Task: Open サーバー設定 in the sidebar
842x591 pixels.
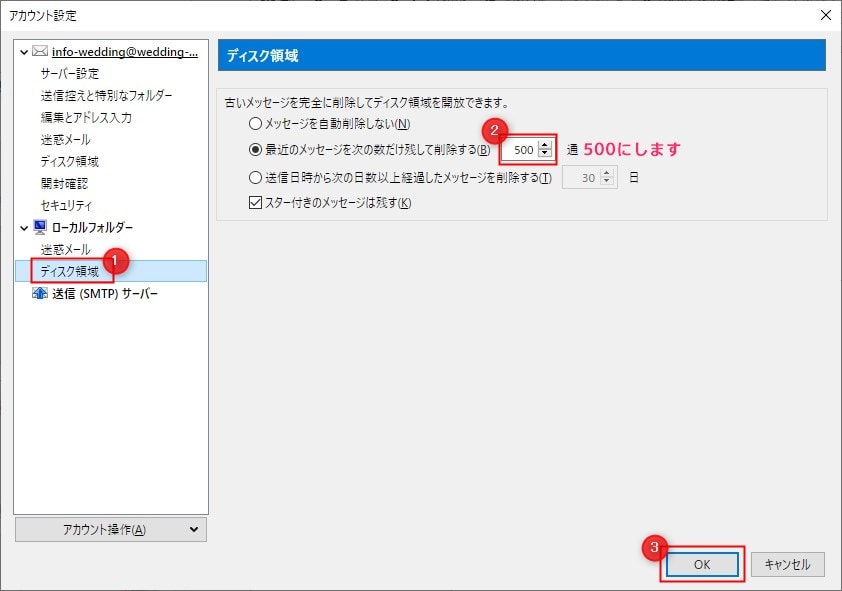Action: pyautogui.click(x=70, y=74)
